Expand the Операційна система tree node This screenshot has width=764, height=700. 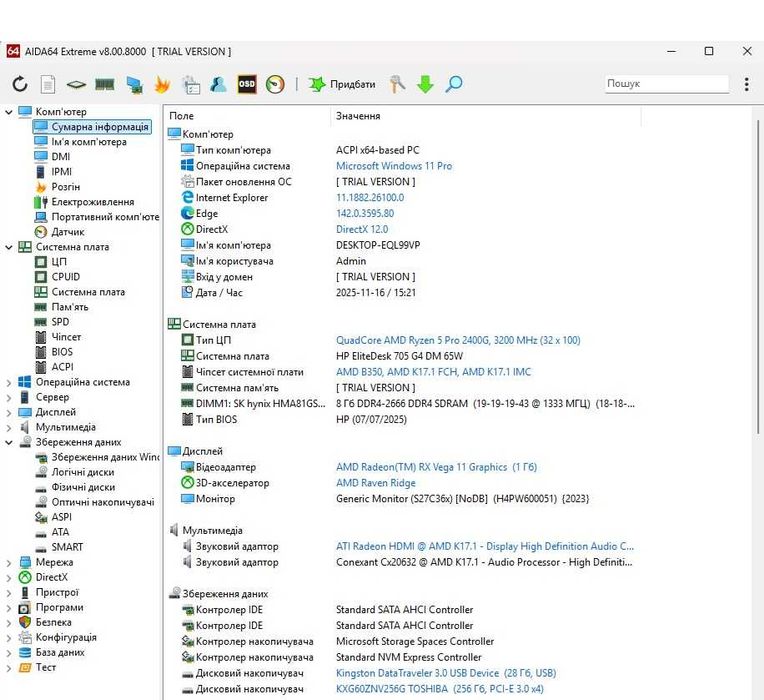tap(9, 383)
